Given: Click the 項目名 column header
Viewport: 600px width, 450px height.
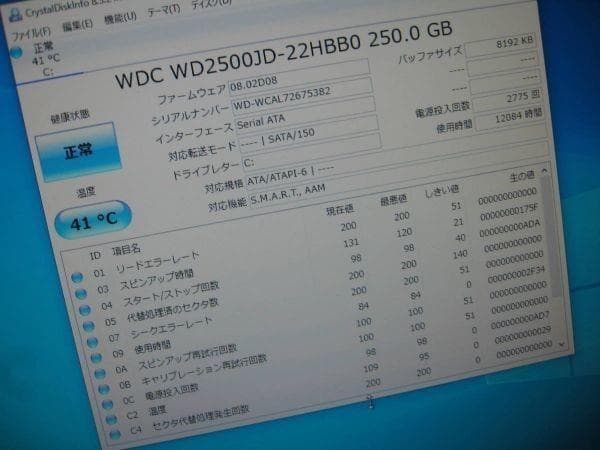Looking at the screenshot, I should pyautogui.click(x=126, y=251).
